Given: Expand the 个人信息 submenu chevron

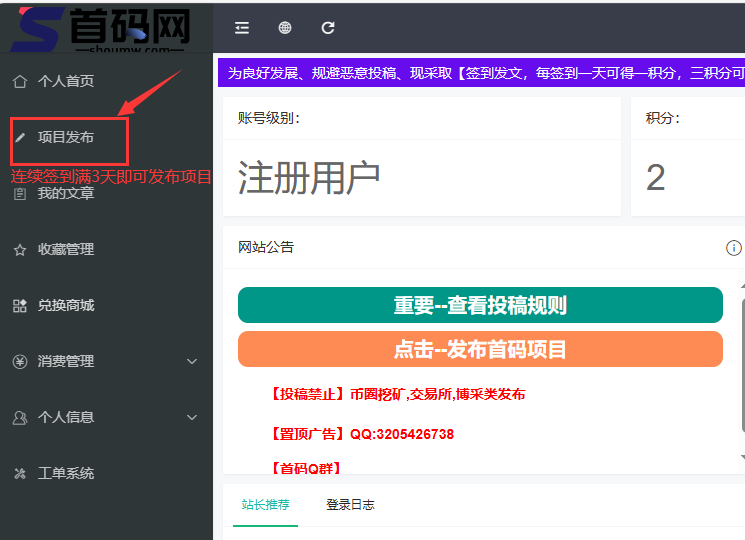Looking at the screenshot, I should (x=192, y=418).
